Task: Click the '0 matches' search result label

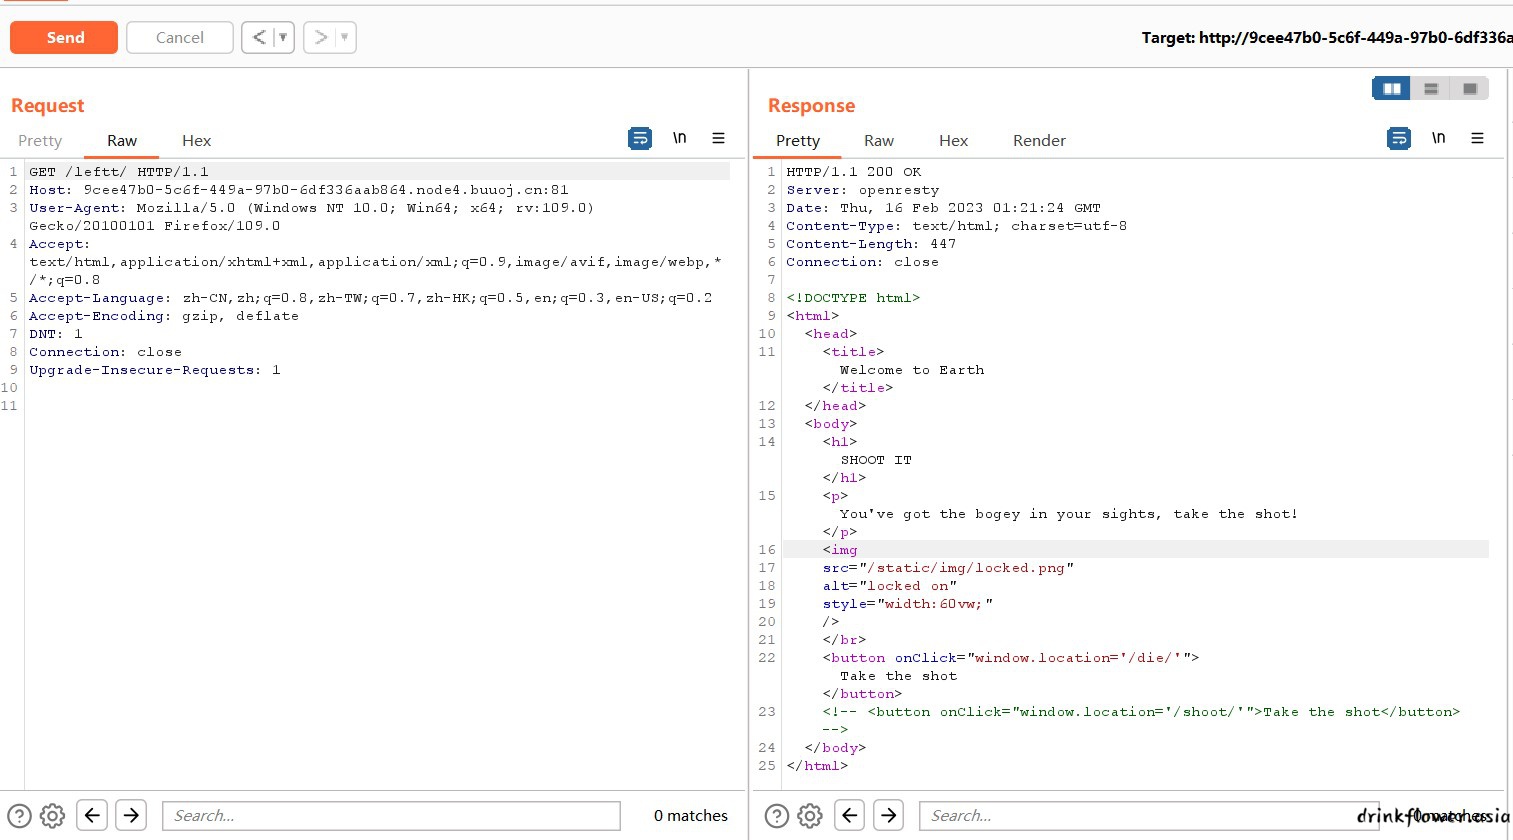Action: pyautogui.click(x=691, y=816)
